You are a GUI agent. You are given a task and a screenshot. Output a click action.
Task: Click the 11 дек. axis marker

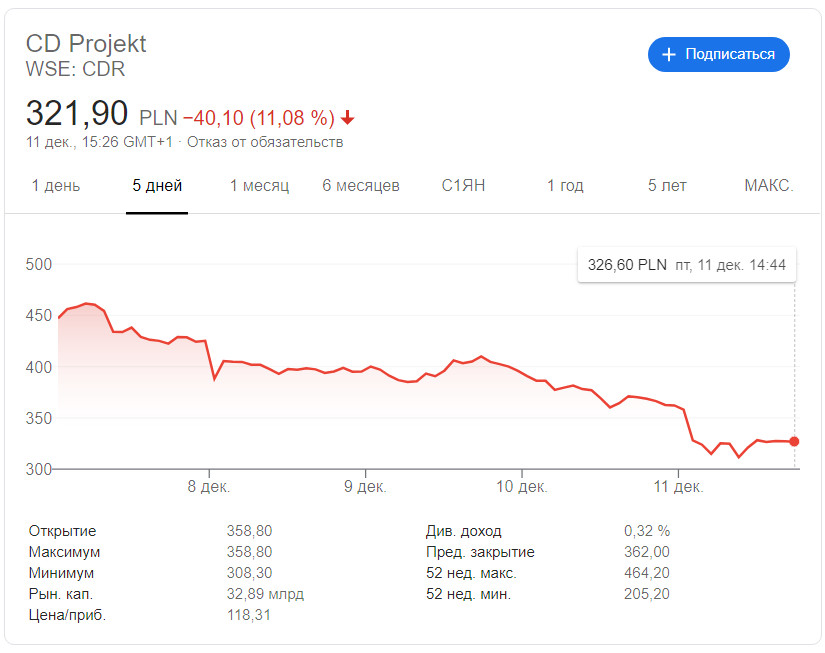(x=678, y=486)
